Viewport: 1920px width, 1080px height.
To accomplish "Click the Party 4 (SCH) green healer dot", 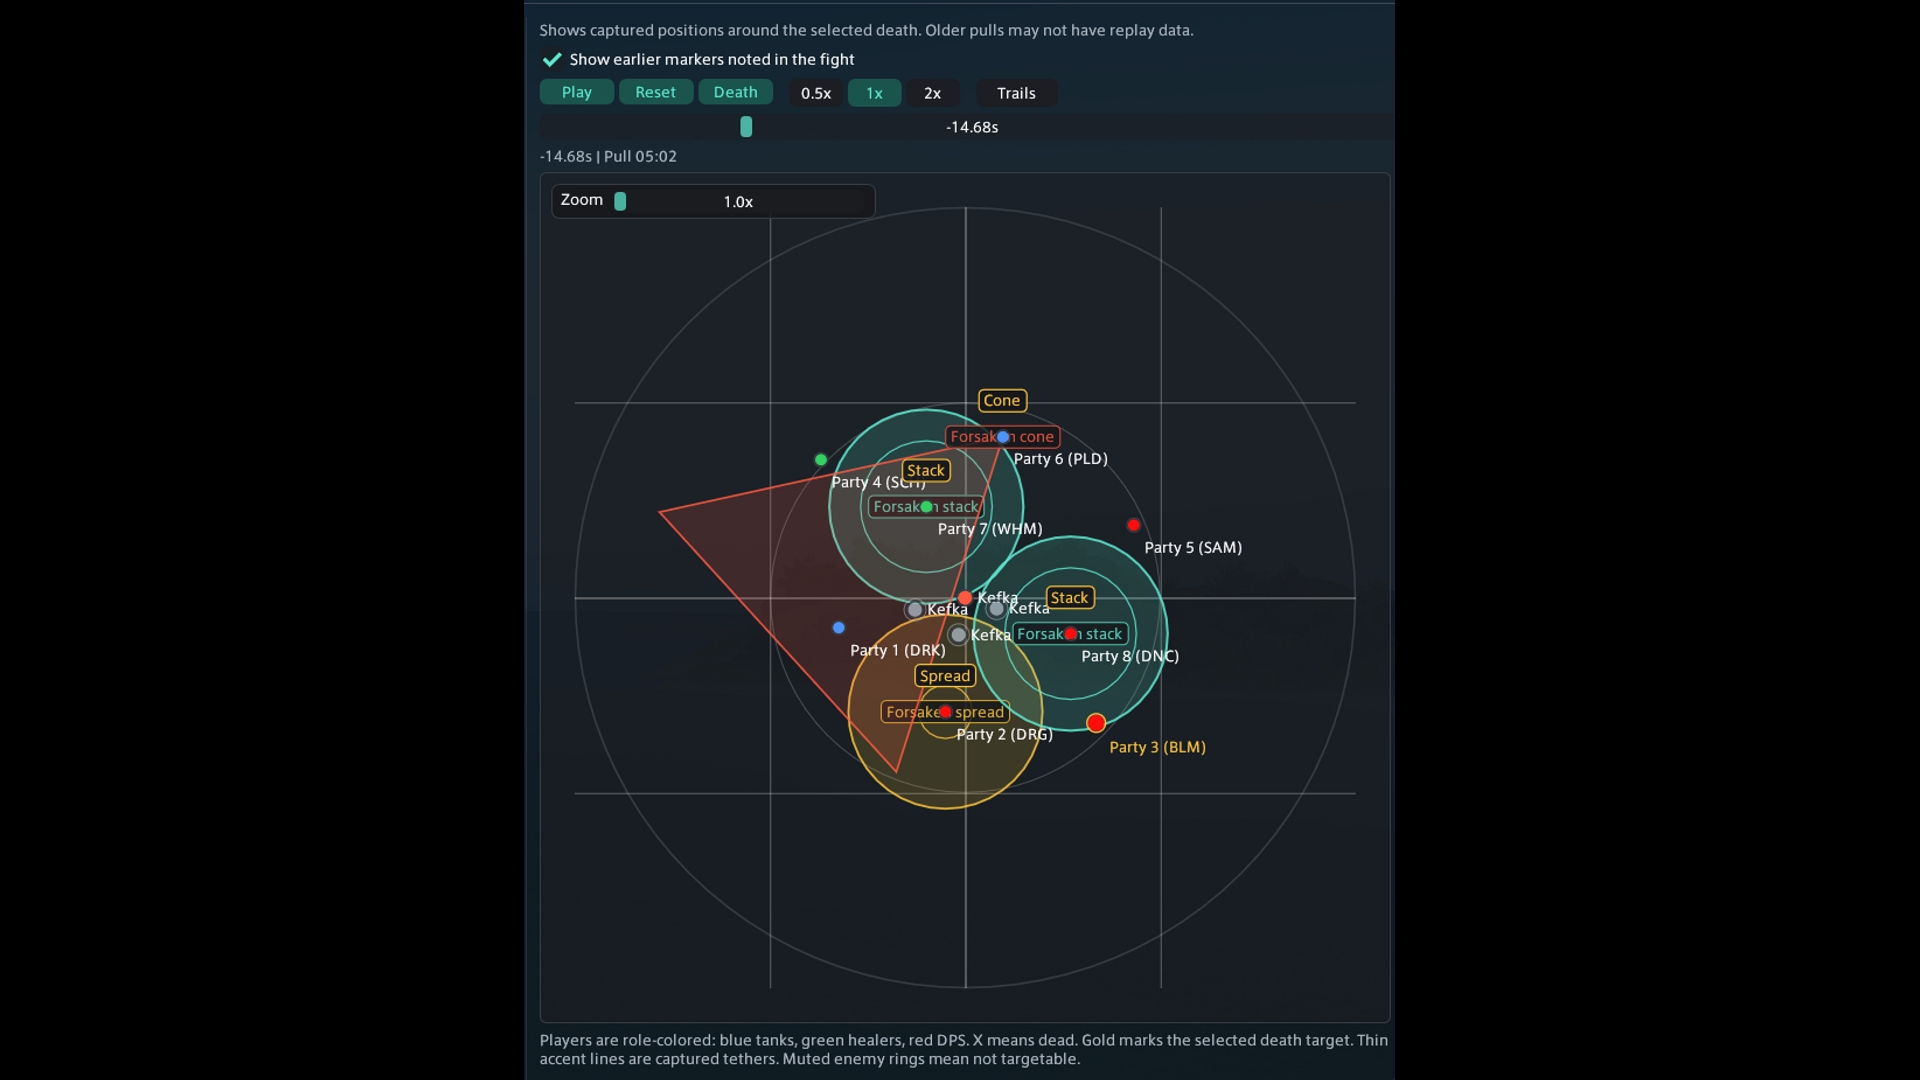I will 821,460.
